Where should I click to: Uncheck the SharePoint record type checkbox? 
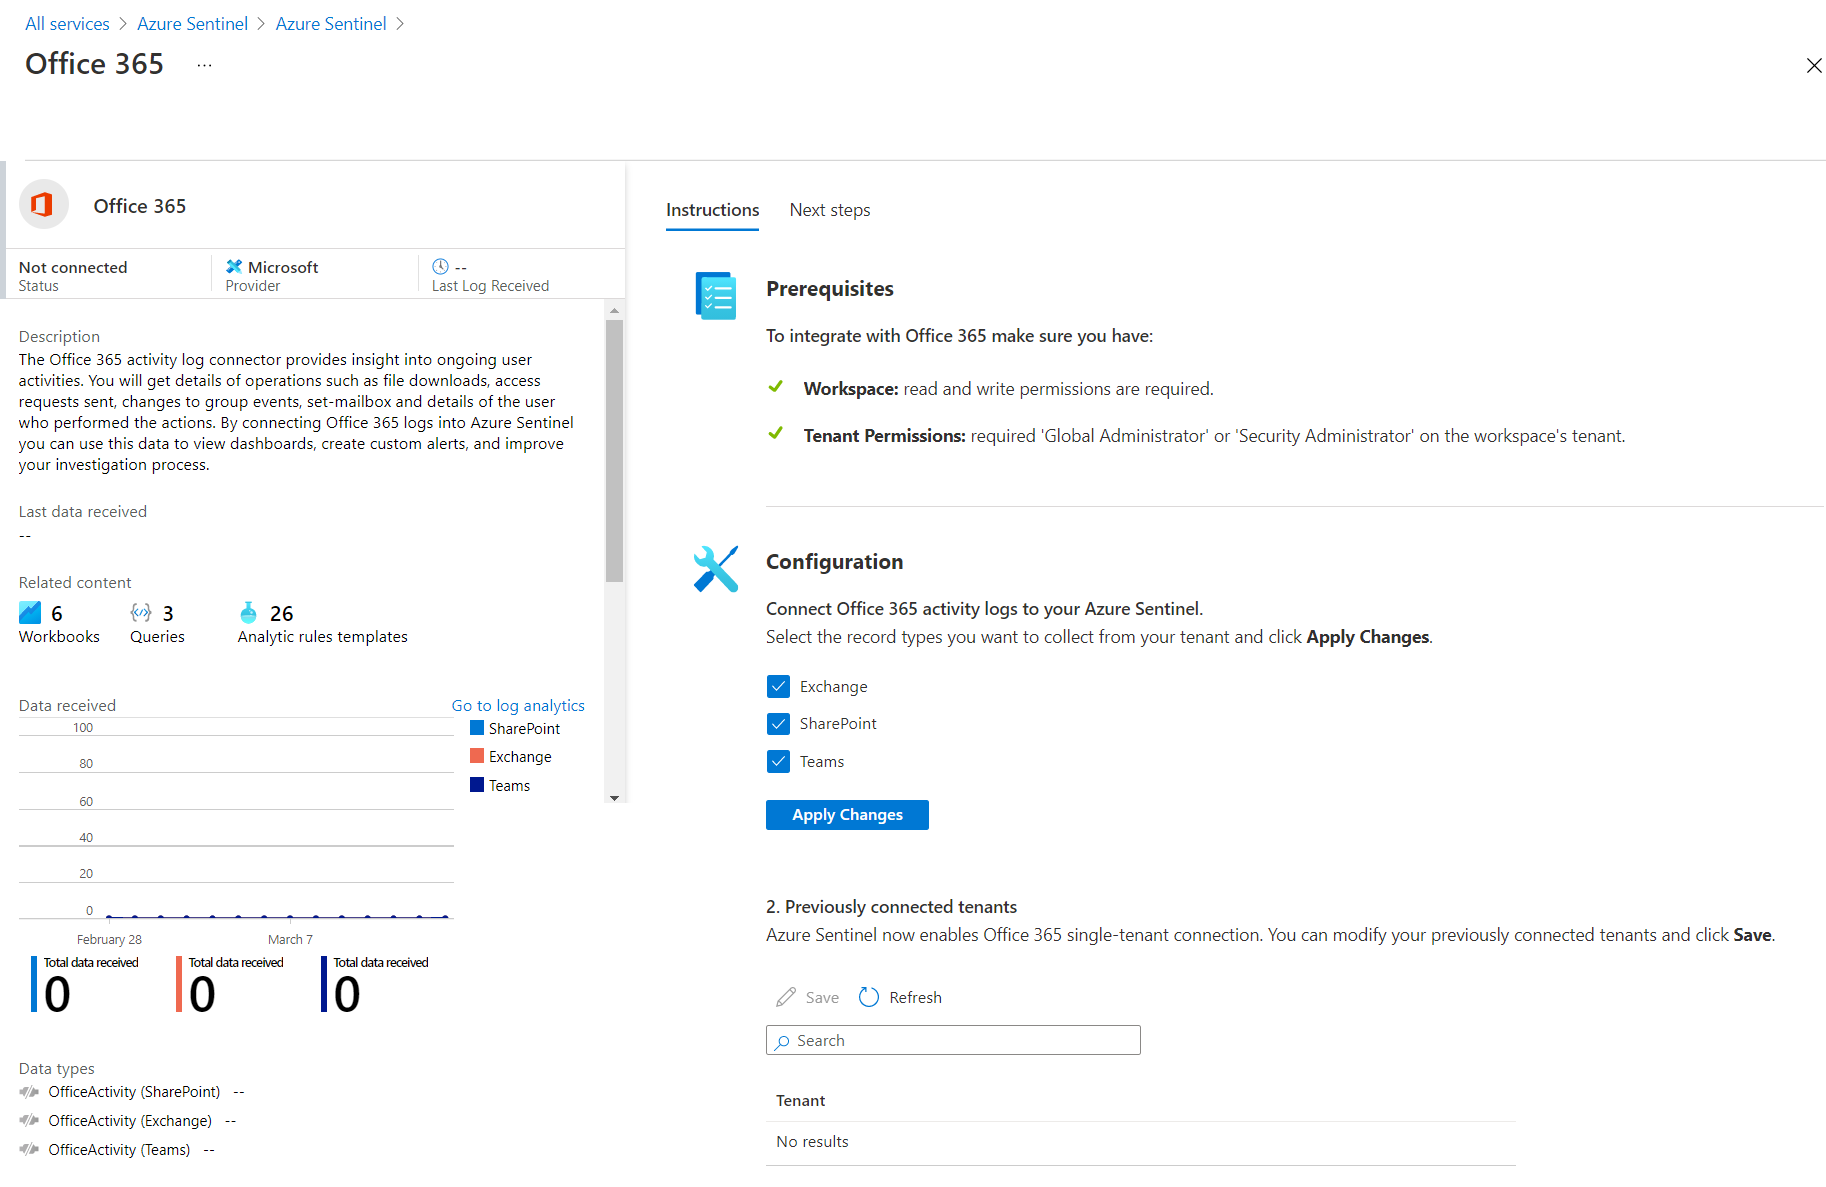(778, 723)
